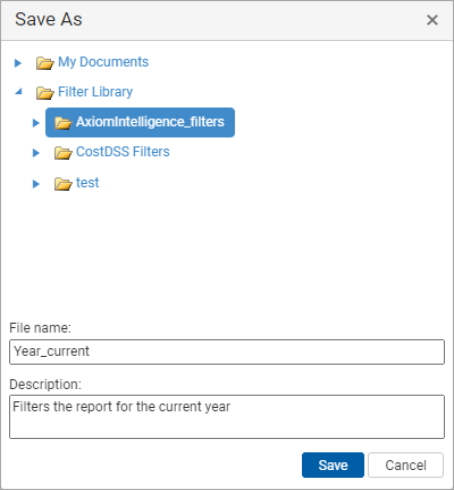
Task: Expand the CostDSS Filters folder arrow
Action: point(36,153)
